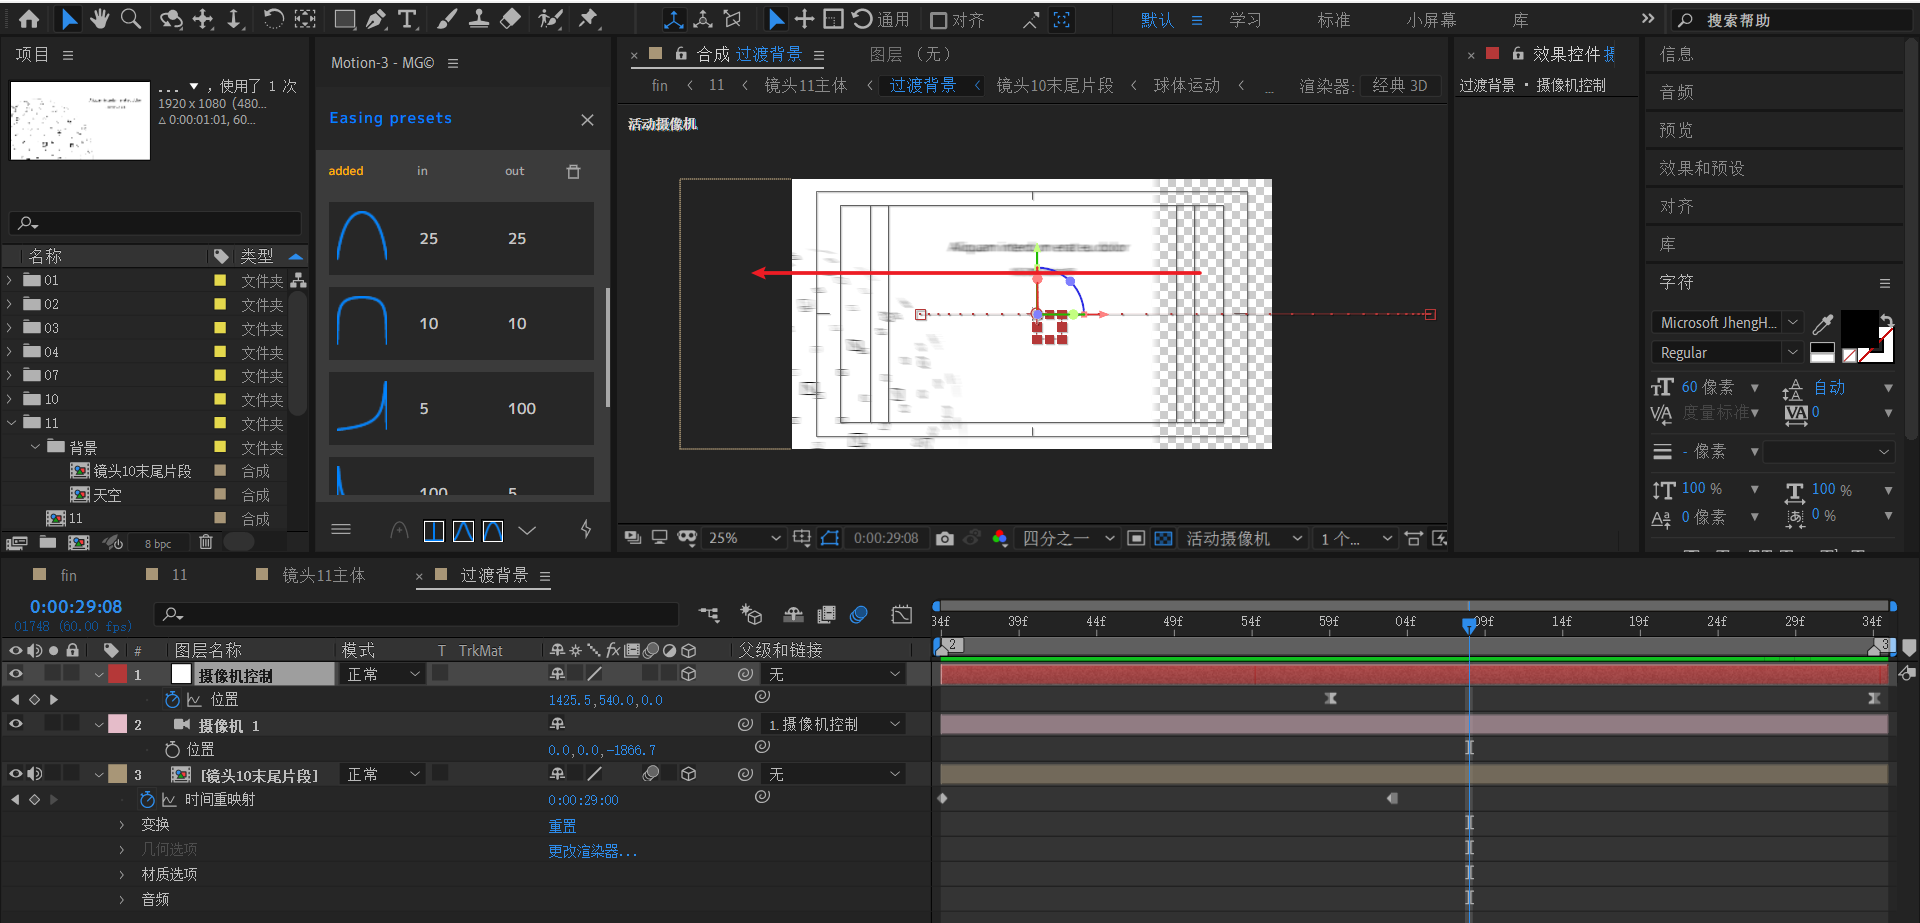
Task: Apply the 5 / 100 easing preset
Action: (x=461, y=408)
